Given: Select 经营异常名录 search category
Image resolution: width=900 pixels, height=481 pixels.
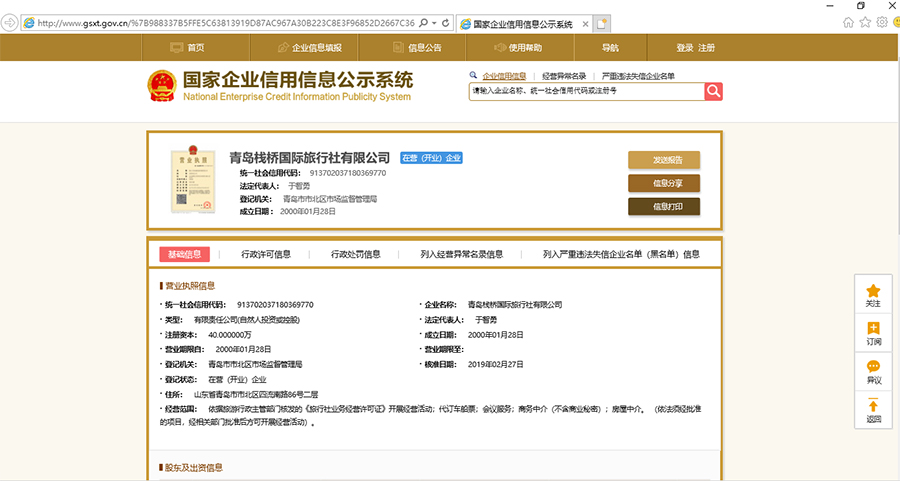Looking at the screenshot, I should tap(564, 76).
